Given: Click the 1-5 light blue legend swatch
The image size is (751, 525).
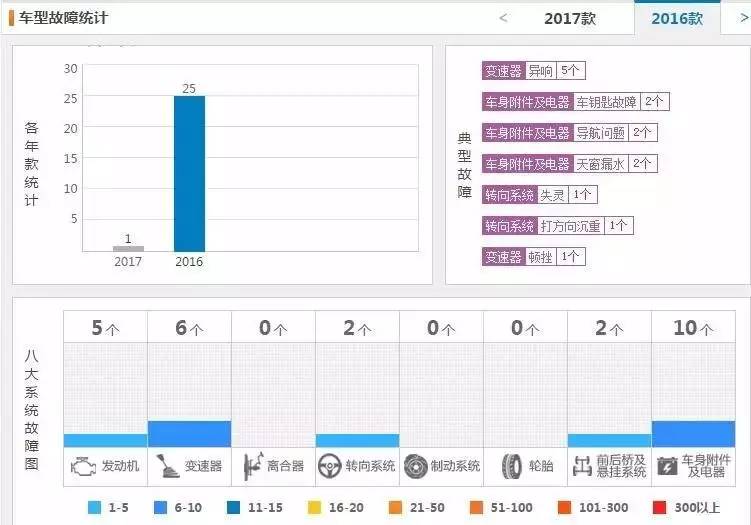Looking at the screenshot, I should (95, 507).
